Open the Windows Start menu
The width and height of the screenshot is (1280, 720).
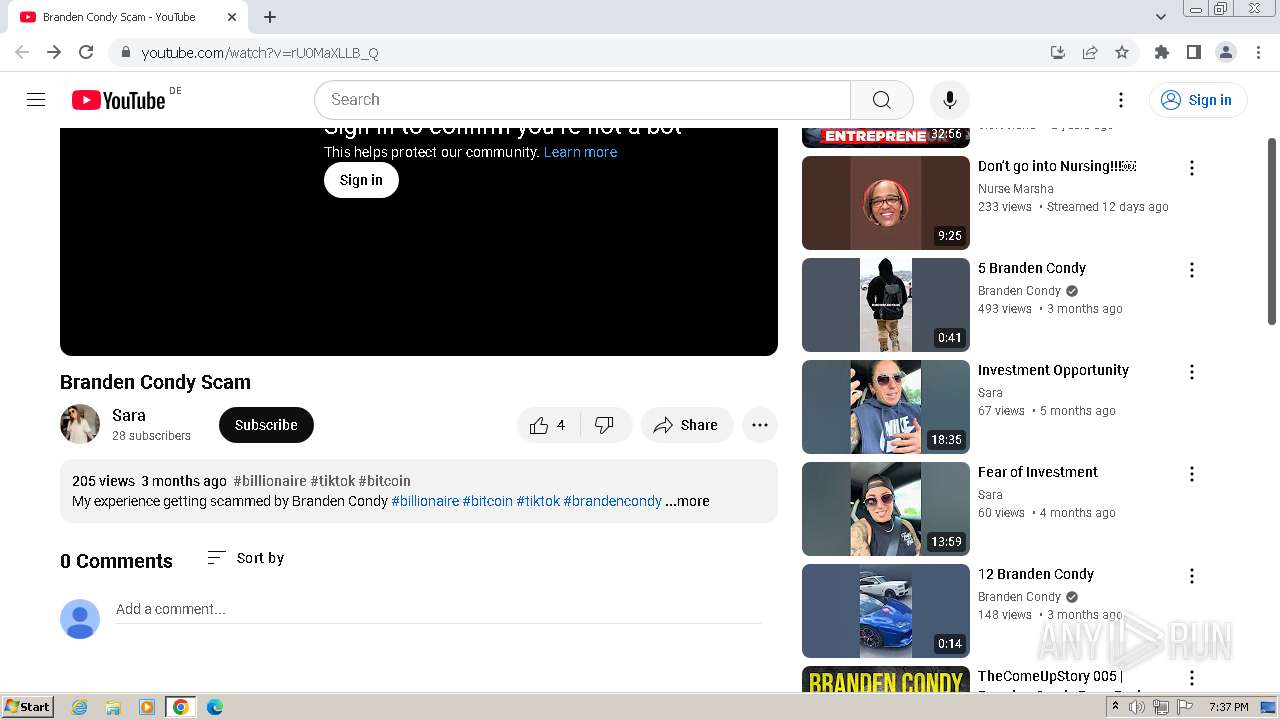point(28,706)
